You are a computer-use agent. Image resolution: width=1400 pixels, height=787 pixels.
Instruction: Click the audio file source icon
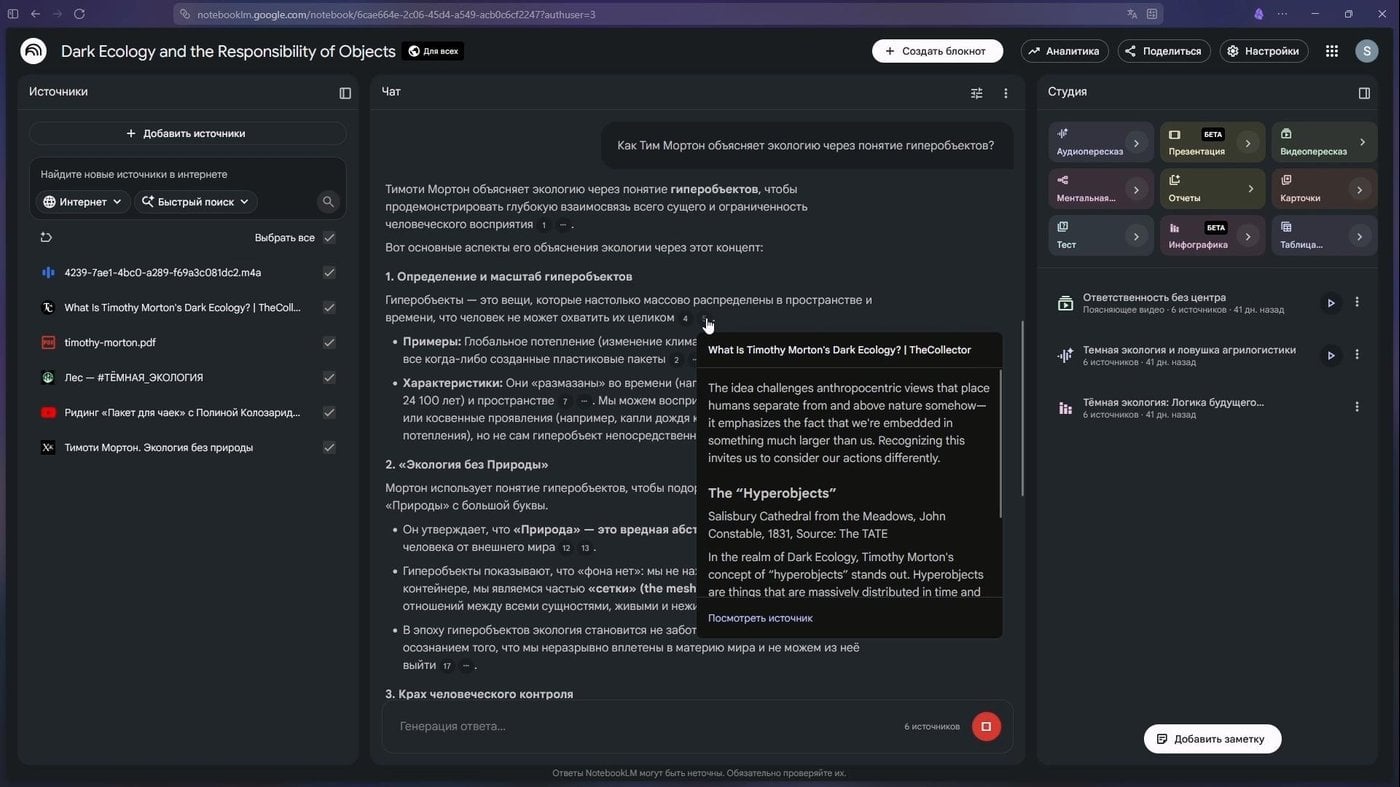pyautogui.click(x=47, y=272)
